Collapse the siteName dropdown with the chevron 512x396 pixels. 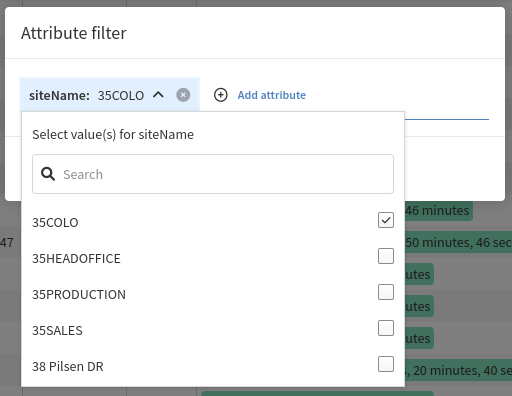point(158,95)
